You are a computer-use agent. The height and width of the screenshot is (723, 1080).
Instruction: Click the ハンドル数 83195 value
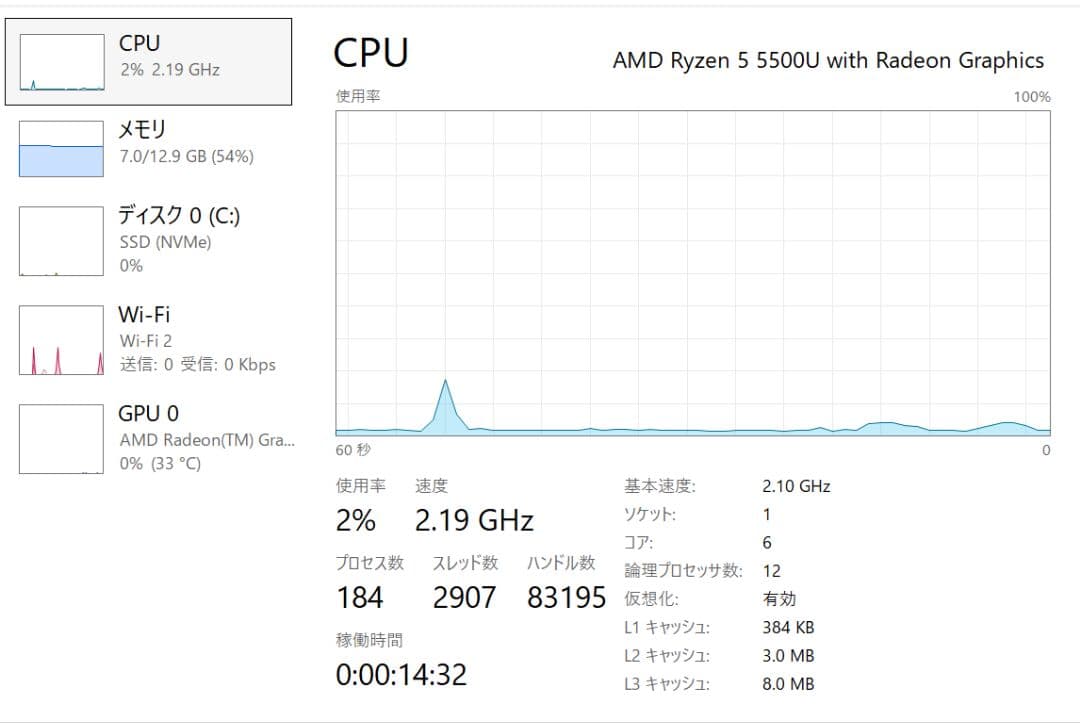pyautogui.click(x=565, y=597)
